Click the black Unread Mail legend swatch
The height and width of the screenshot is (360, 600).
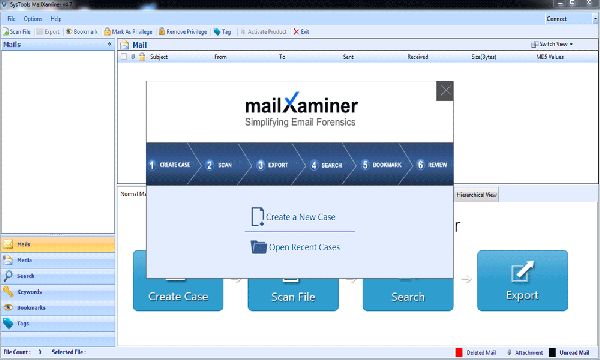553,352
